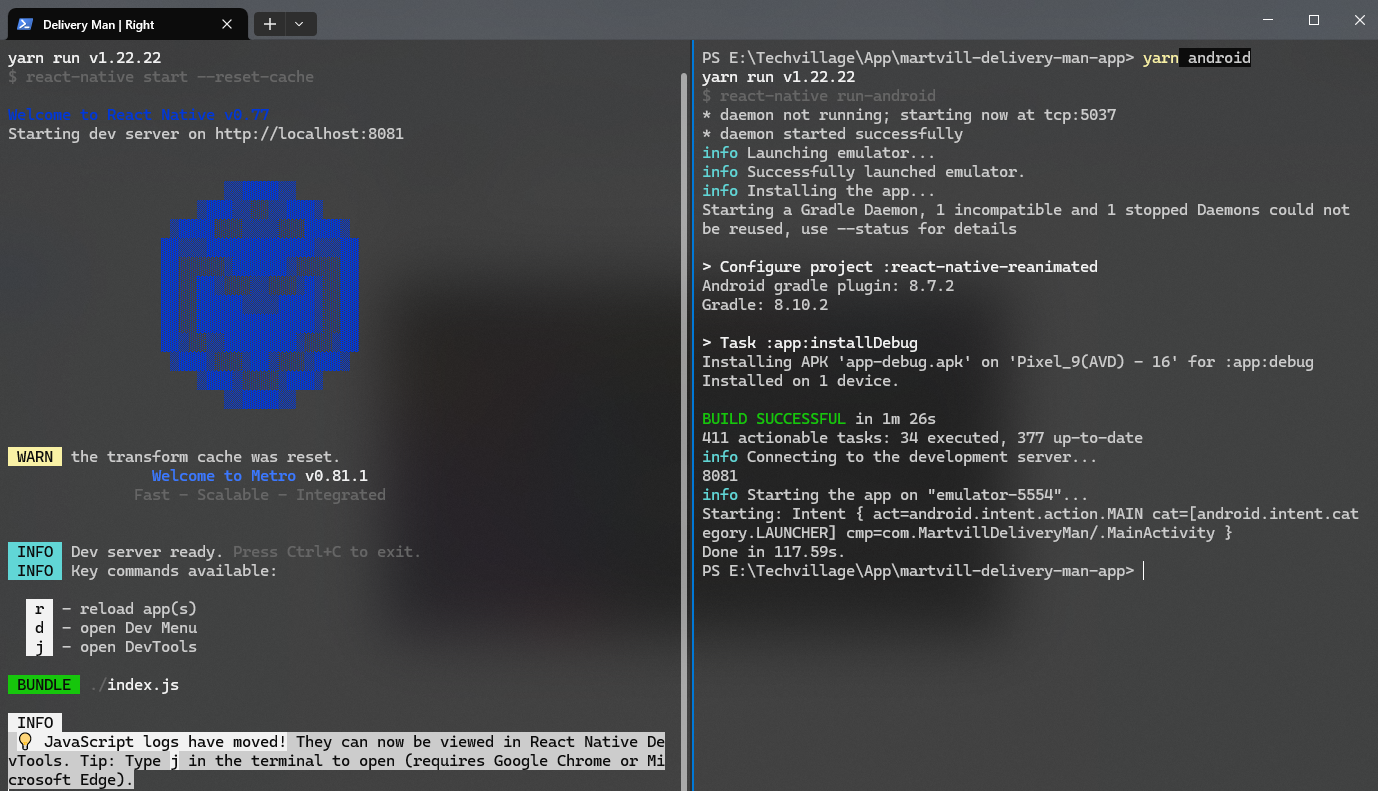Click the blue React ASCII art logo
The image size is (1378, 791).
tap(260, 295)
